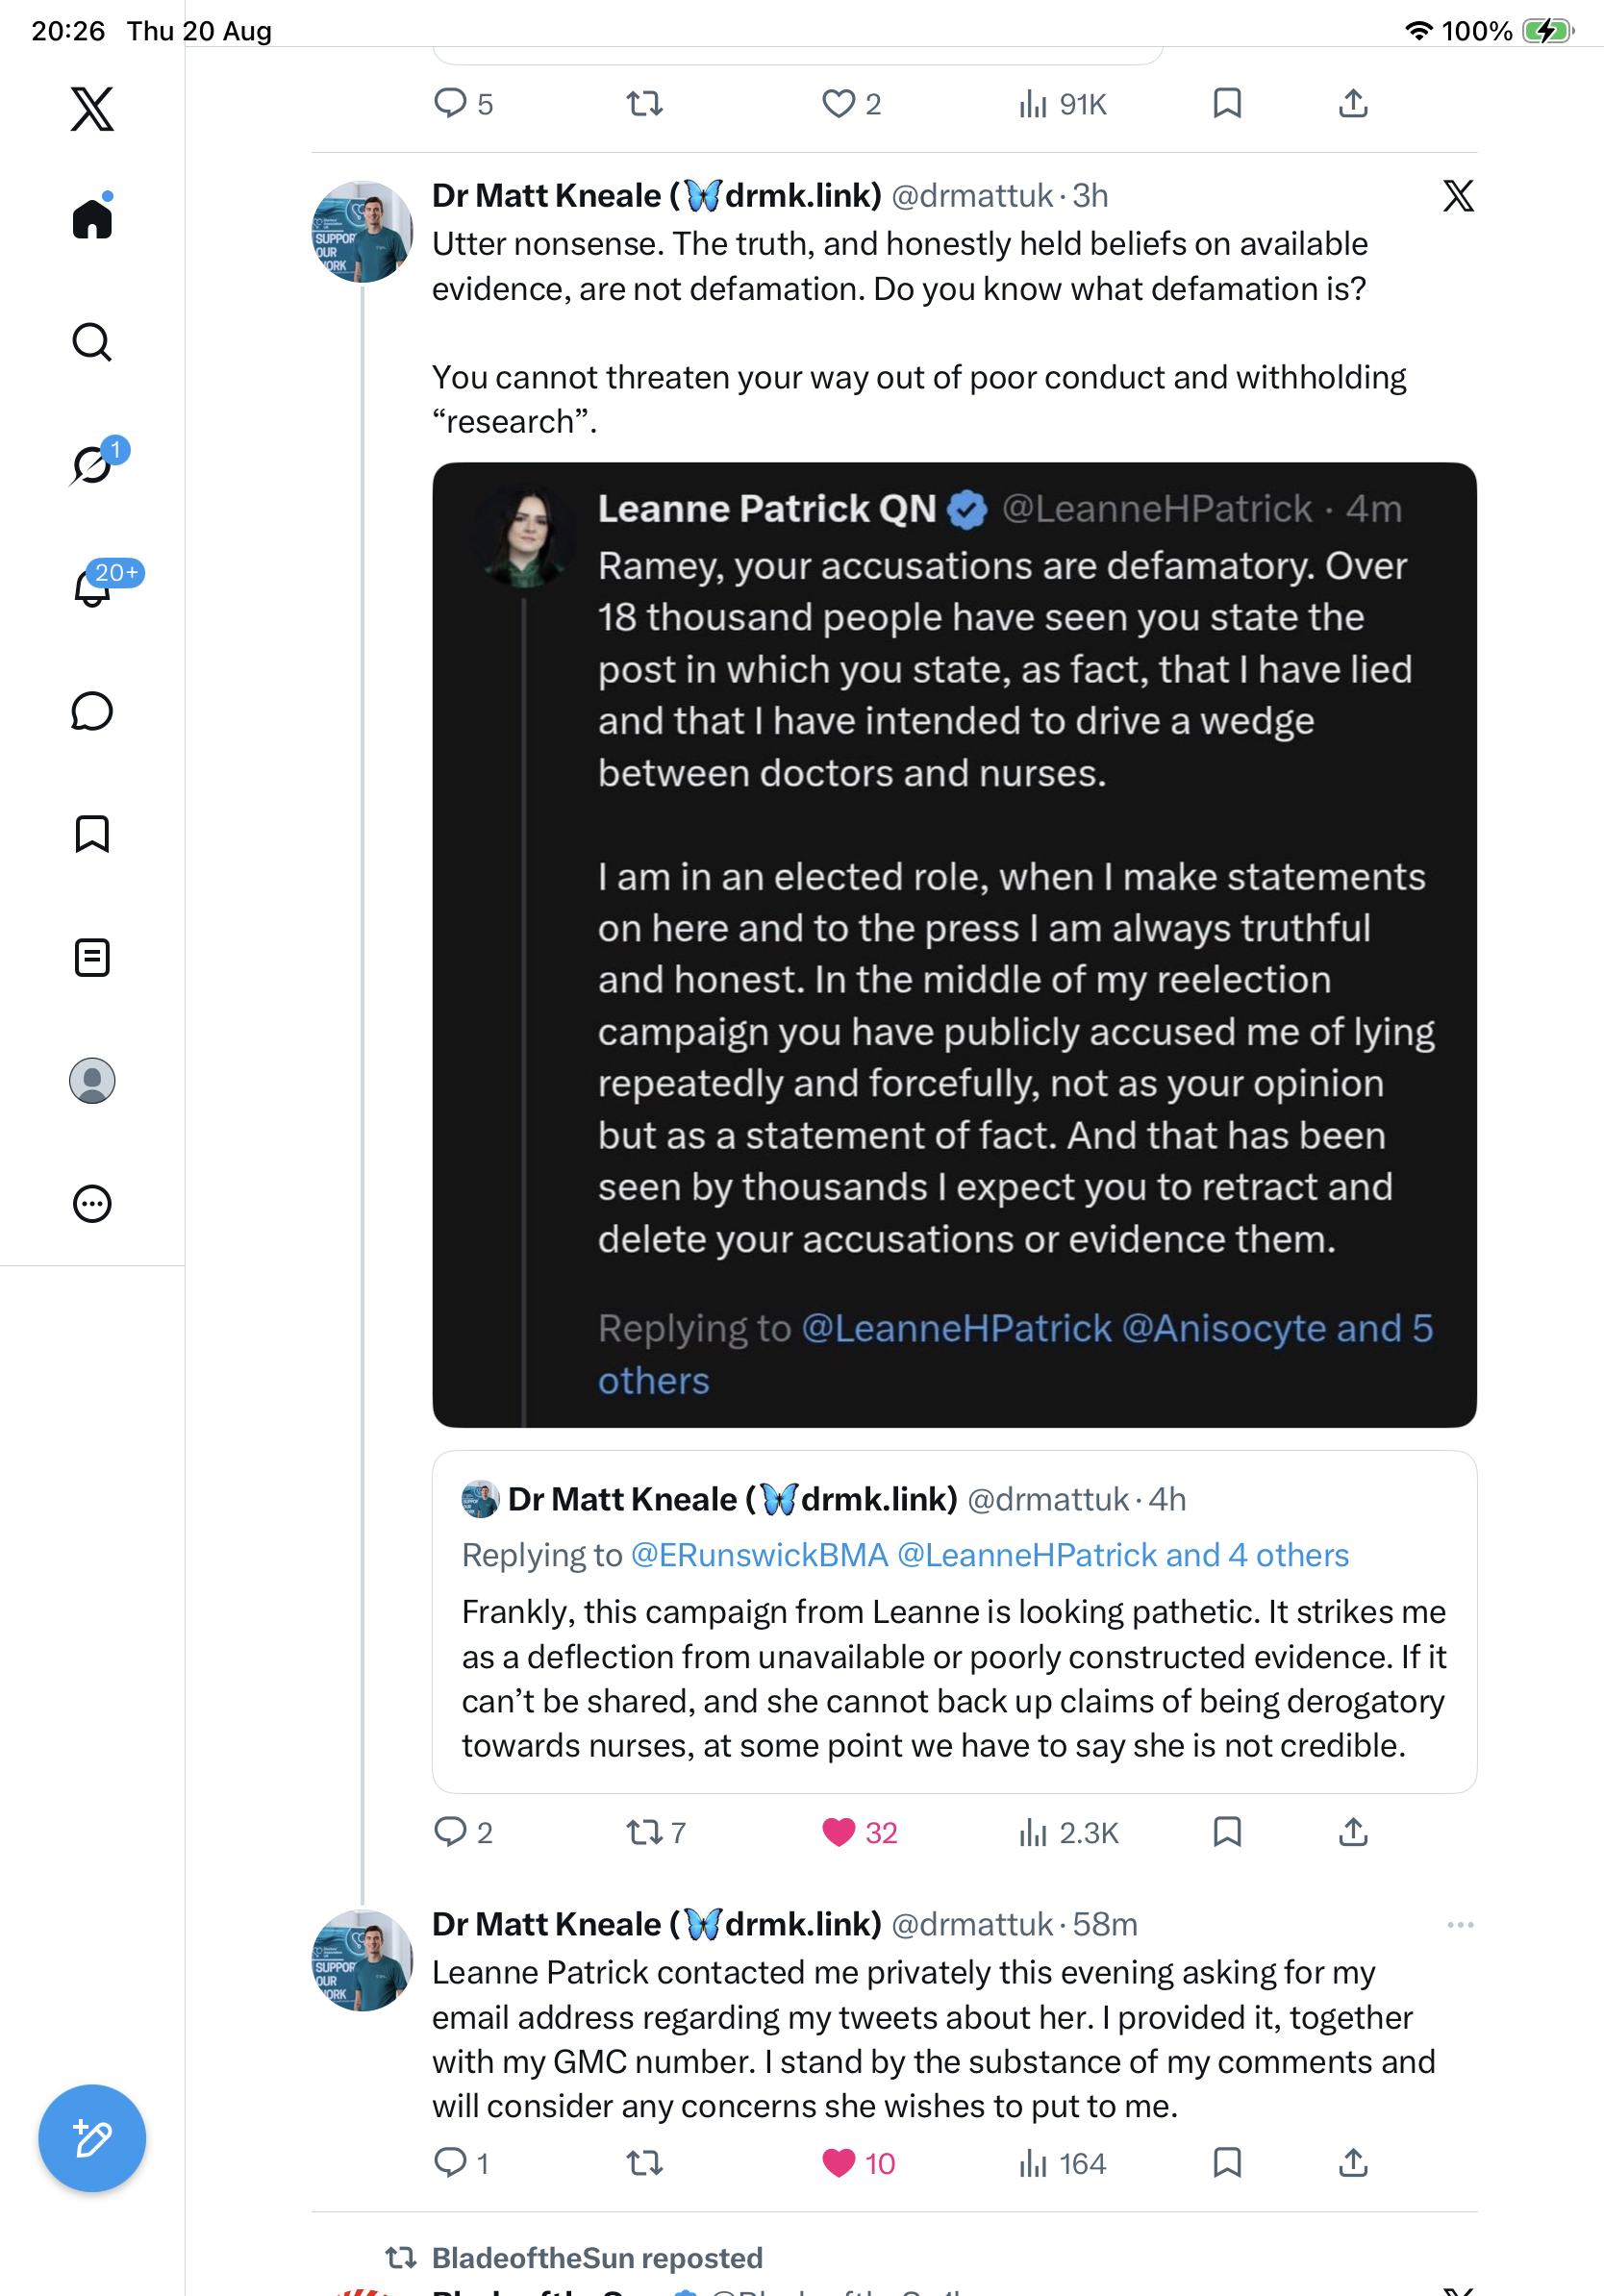Open the X home logo in the sidebar

click(92, 108)
